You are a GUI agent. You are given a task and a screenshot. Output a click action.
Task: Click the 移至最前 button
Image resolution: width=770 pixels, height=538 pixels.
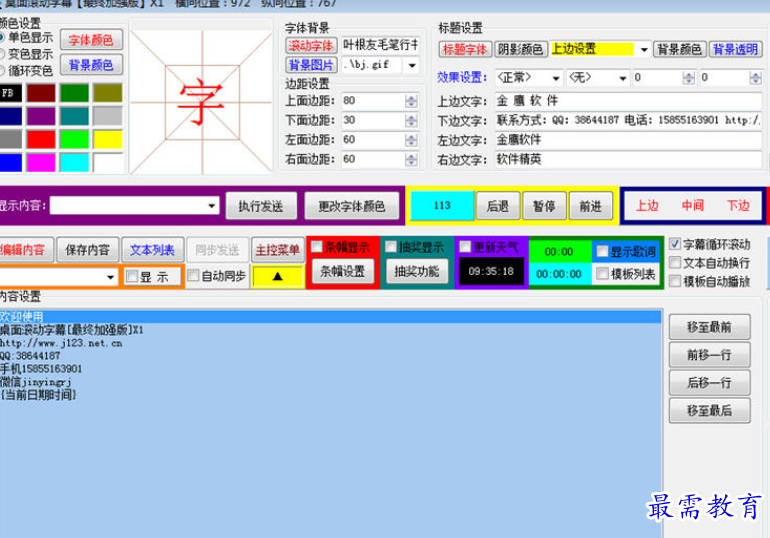click(710, 327)
